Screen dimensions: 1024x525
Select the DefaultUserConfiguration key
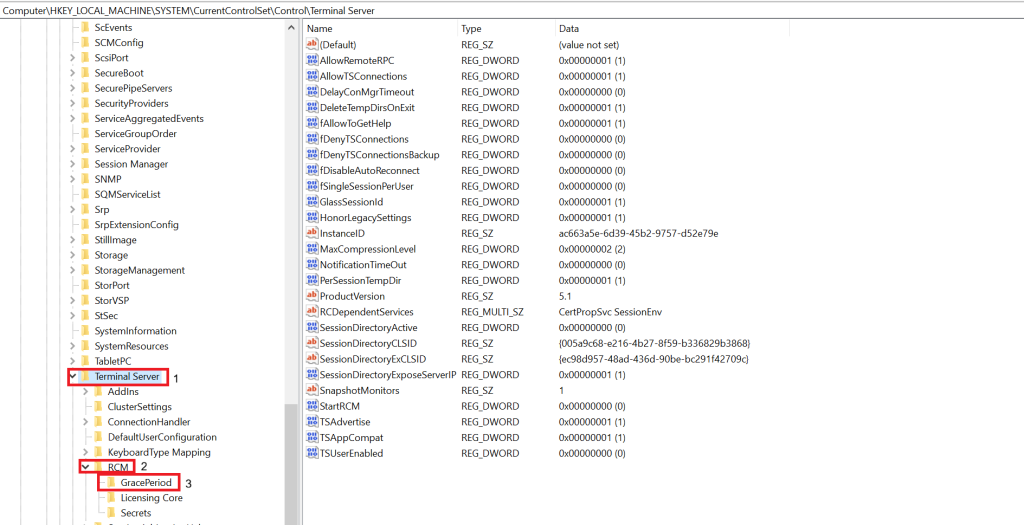pos(162,437)
